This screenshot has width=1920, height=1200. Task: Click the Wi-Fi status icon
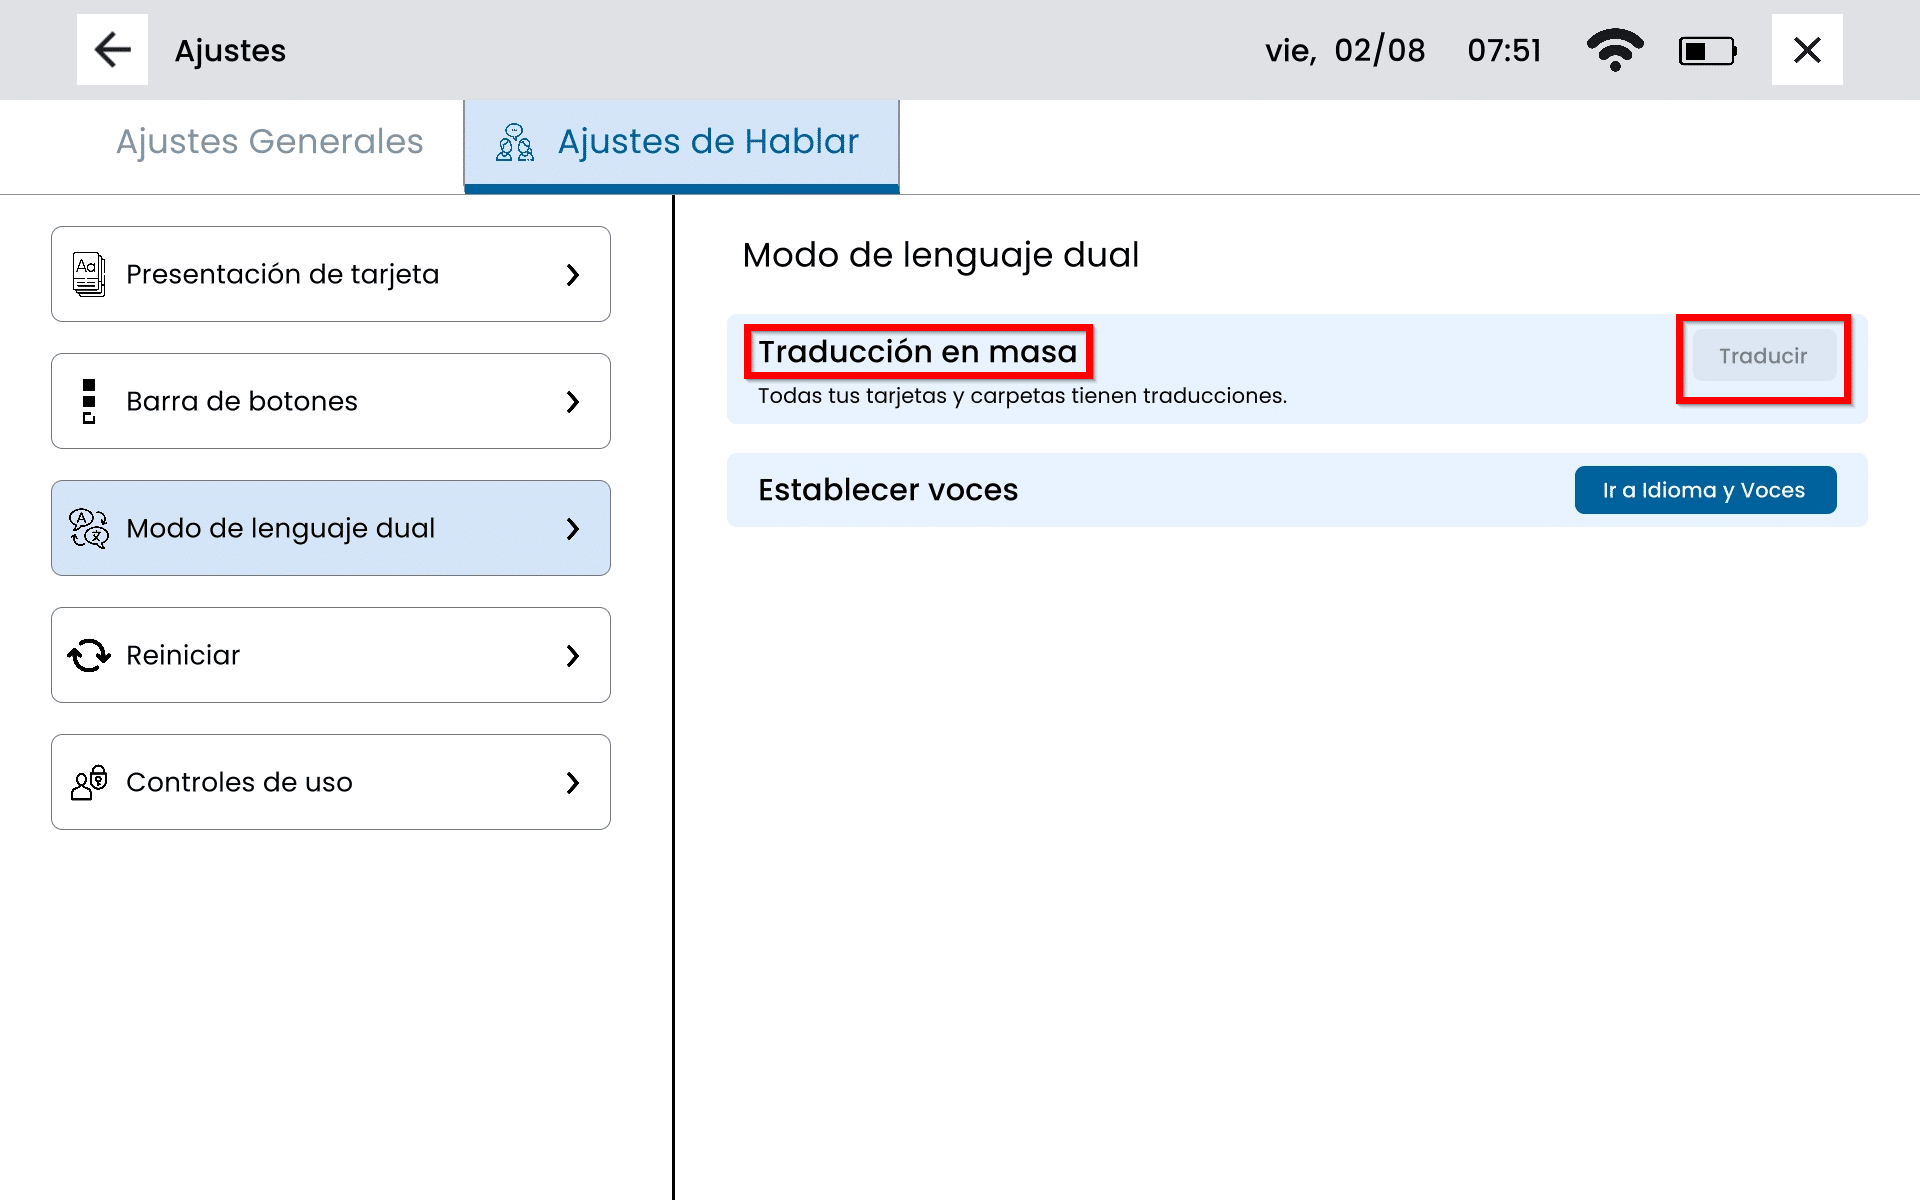coord(1614,50)
